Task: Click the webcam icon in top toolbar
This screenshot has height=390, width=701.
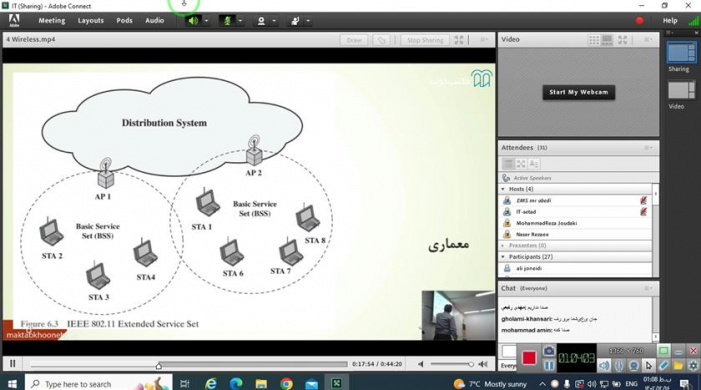Action: pos(261,21)
